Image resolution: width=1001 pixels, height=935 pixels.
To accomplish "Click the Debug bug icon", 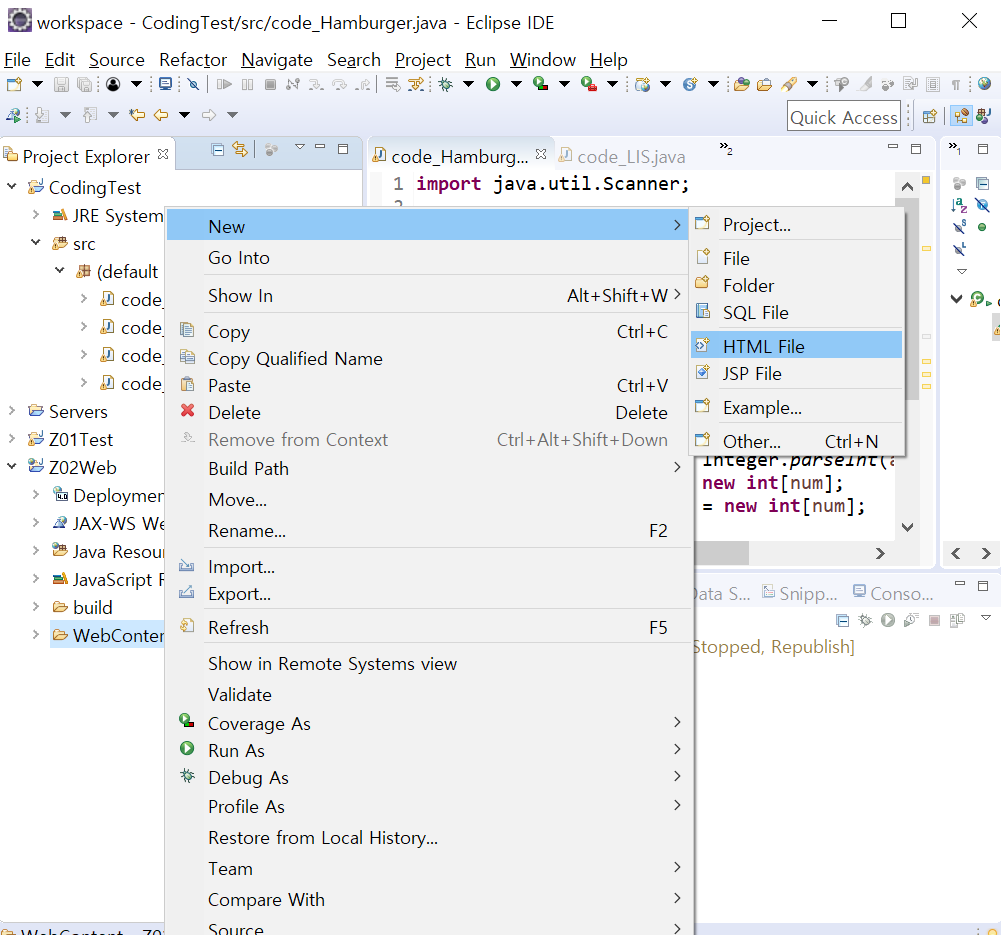I will (446, 84).
